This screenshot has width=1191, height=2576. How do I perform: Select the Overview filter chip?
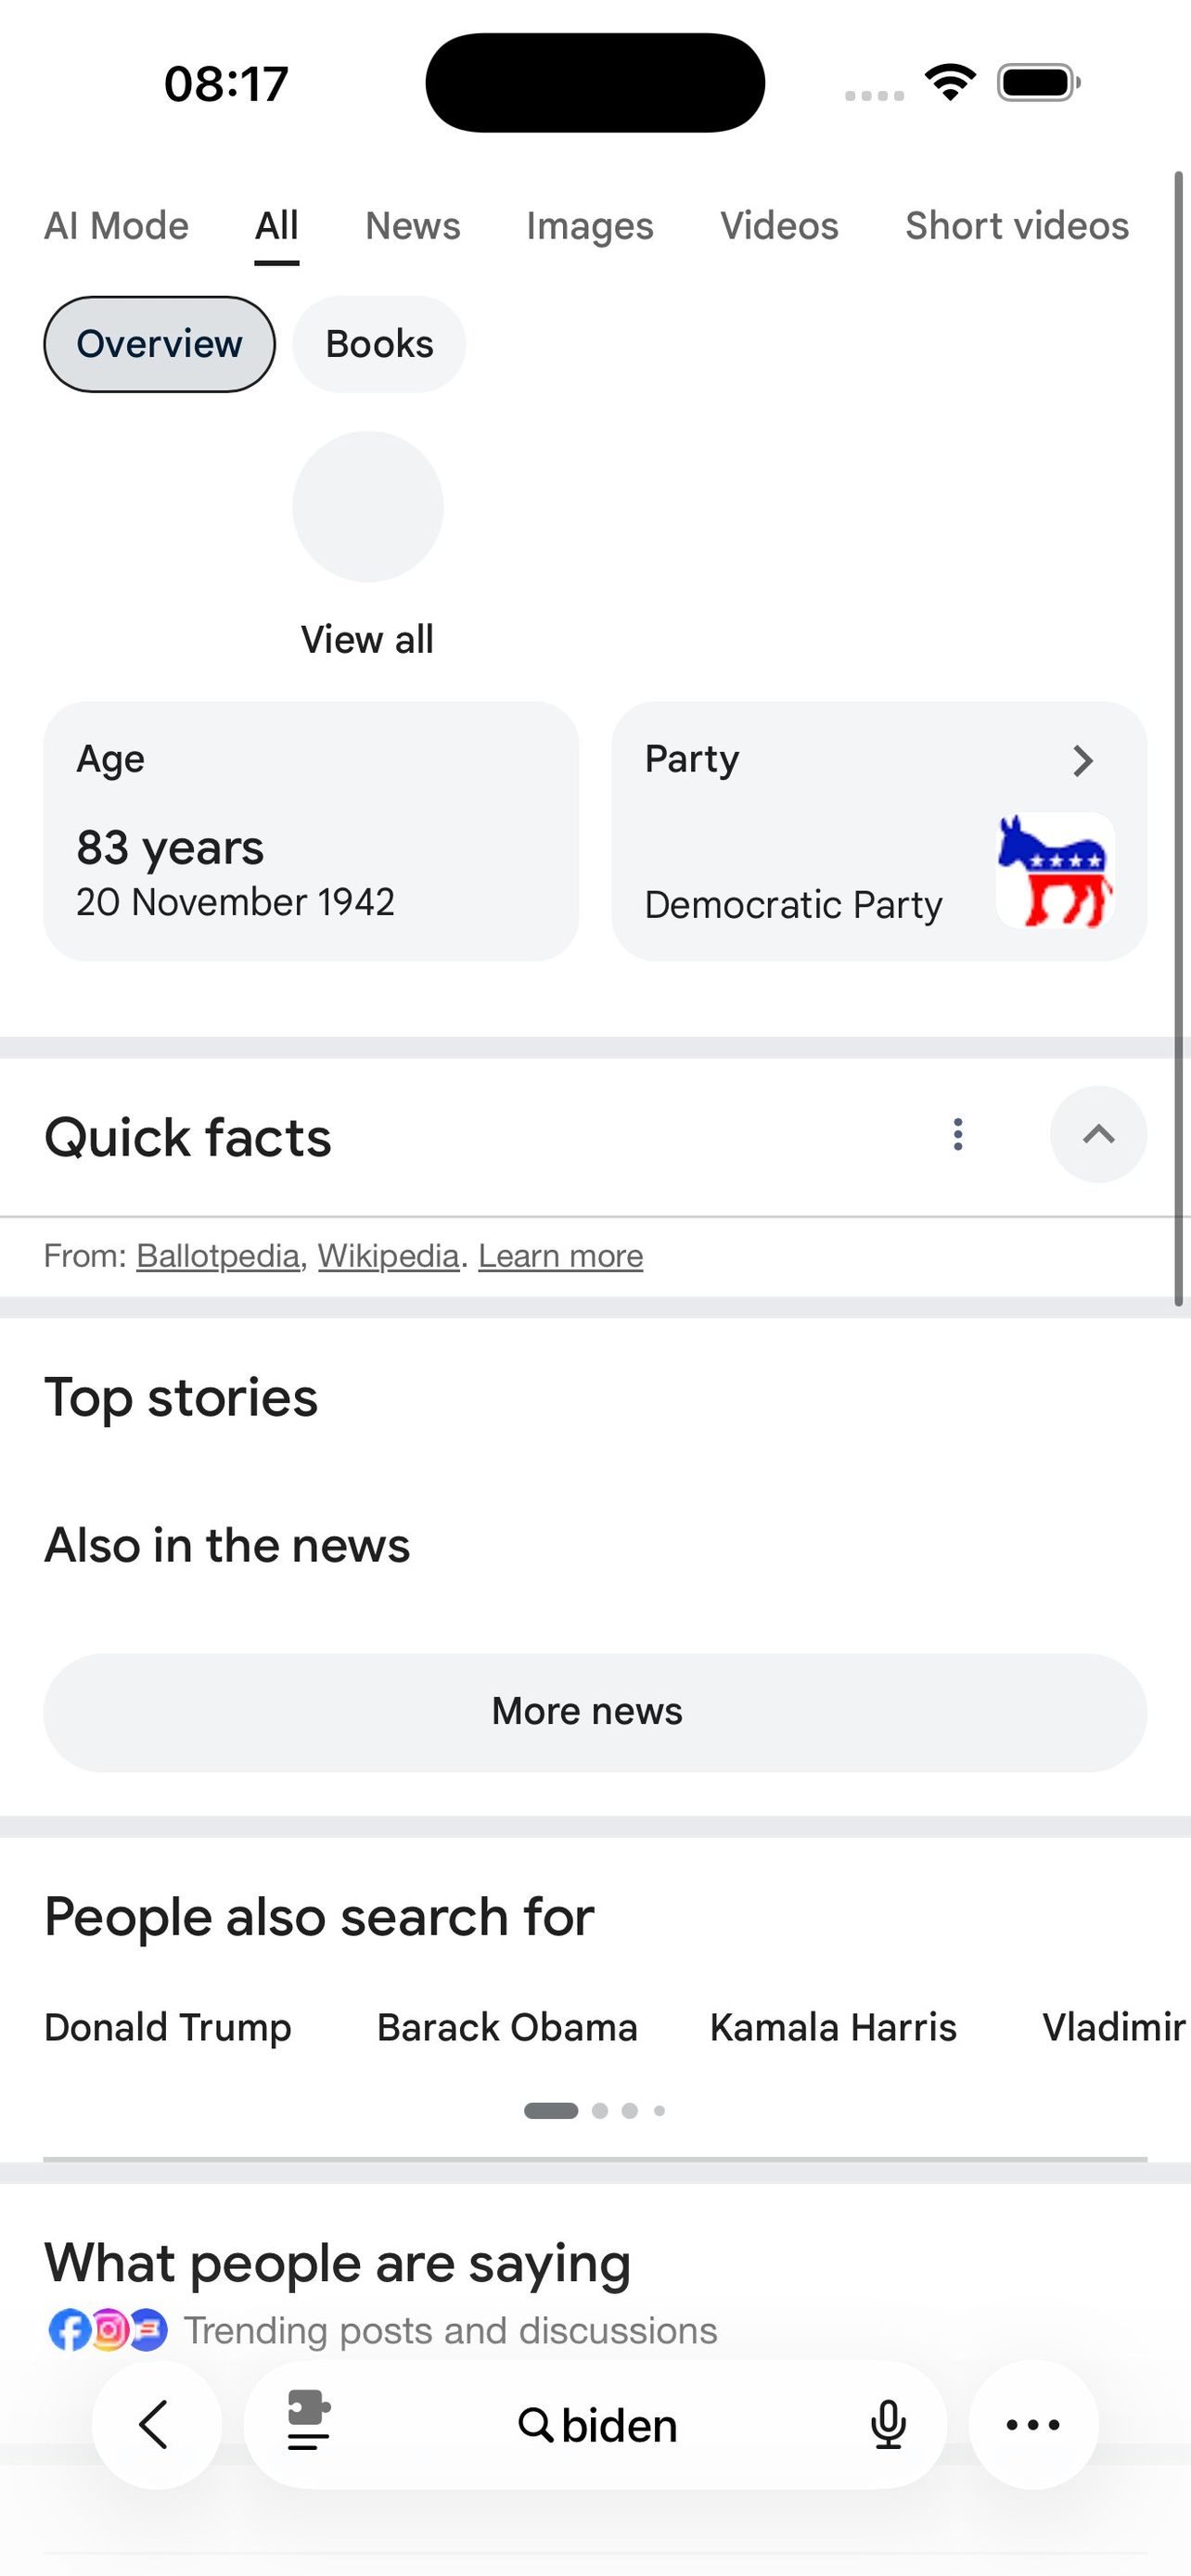(x=159, y=344)
